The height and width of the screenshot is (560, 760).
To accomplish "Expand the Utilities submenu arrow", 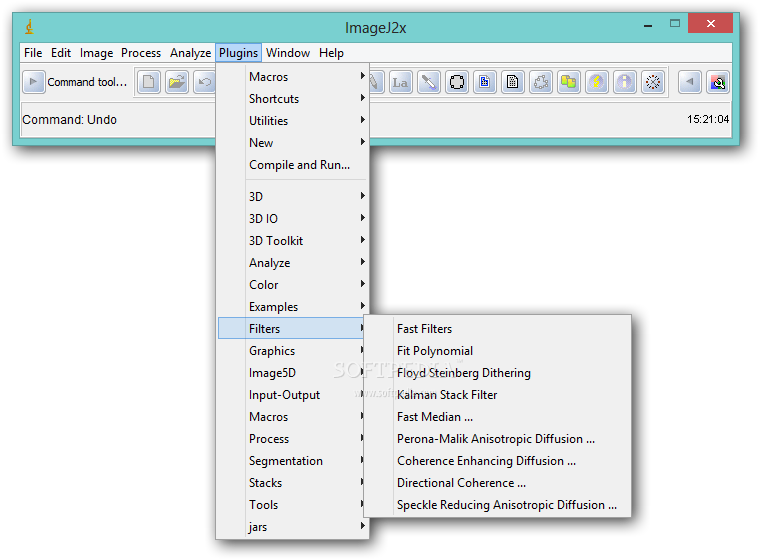I will tap(363, 120).
